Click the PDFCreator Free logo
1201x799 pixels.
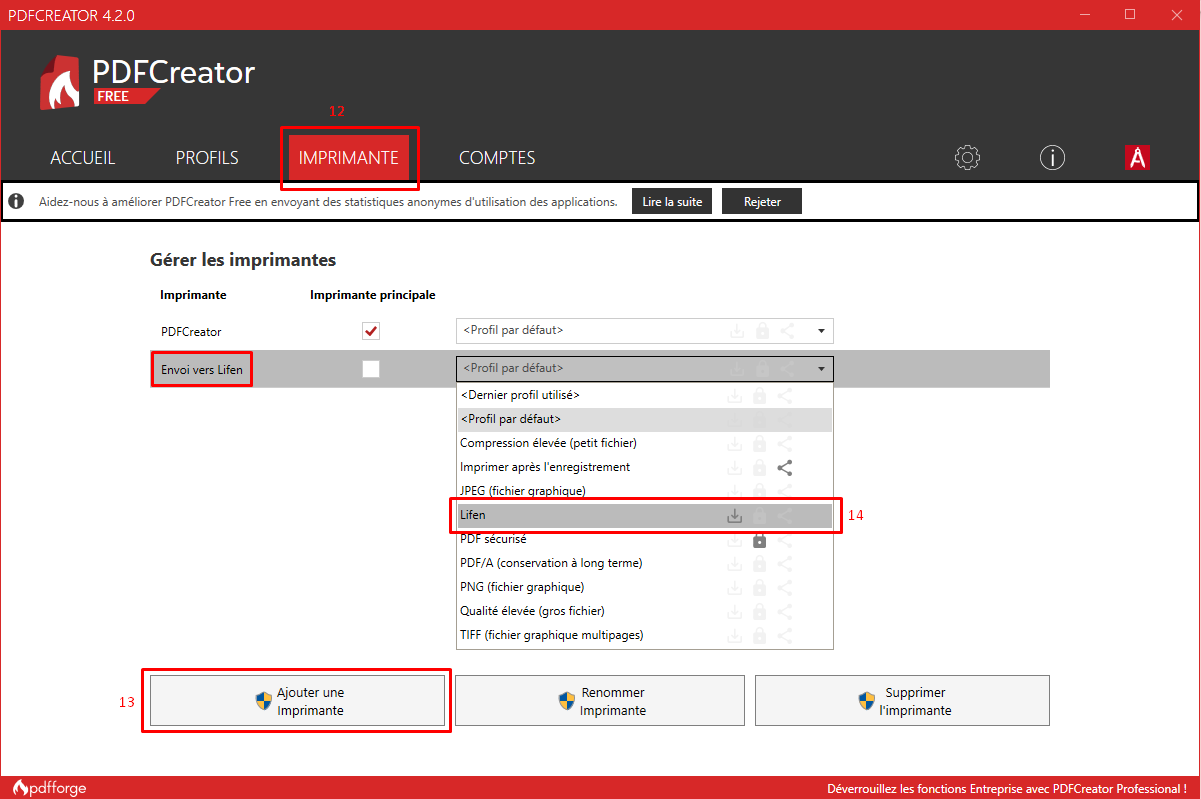point(148,82)
